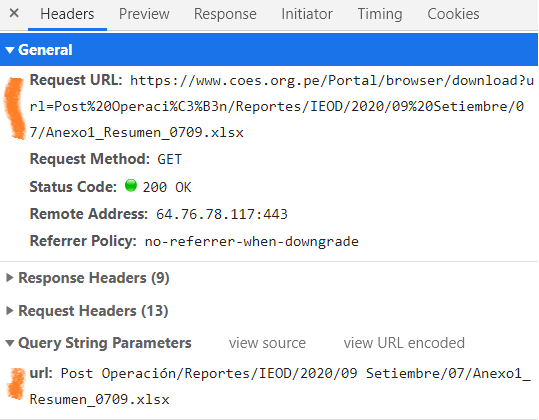Select the Headers tab

[x=67, y=14]
